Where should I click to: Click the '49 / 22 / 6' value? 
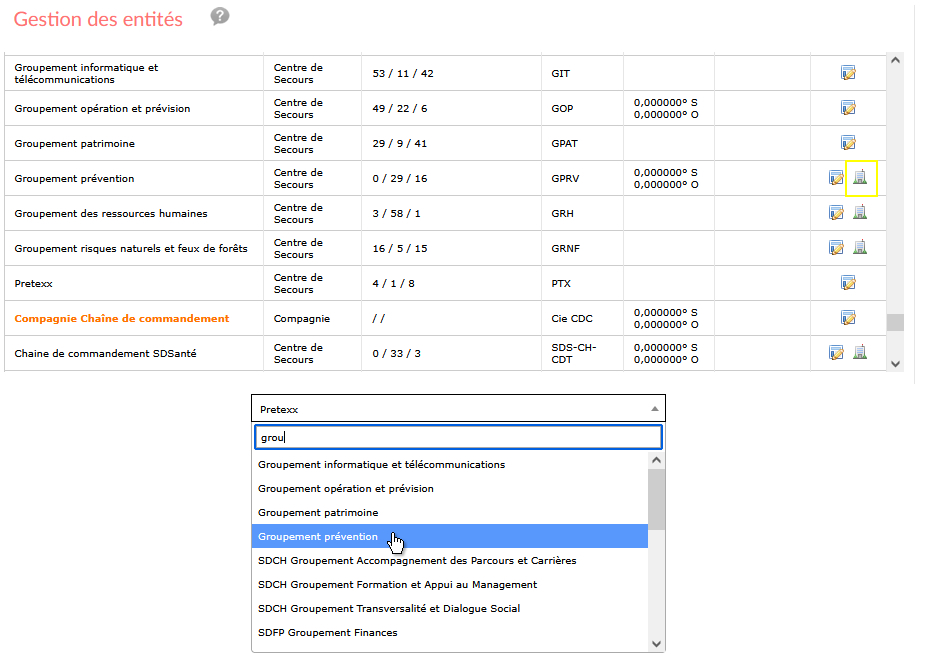pyautogui.click(x=400, y=109)
